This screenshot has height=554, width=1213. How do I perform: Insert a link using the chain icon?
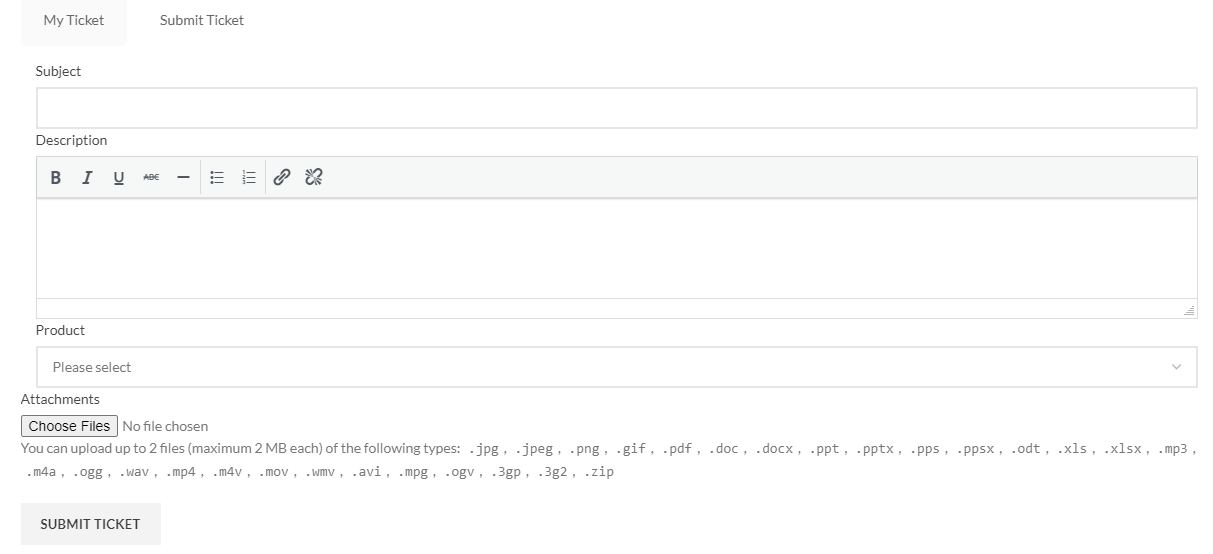click(x=282, y=178)
